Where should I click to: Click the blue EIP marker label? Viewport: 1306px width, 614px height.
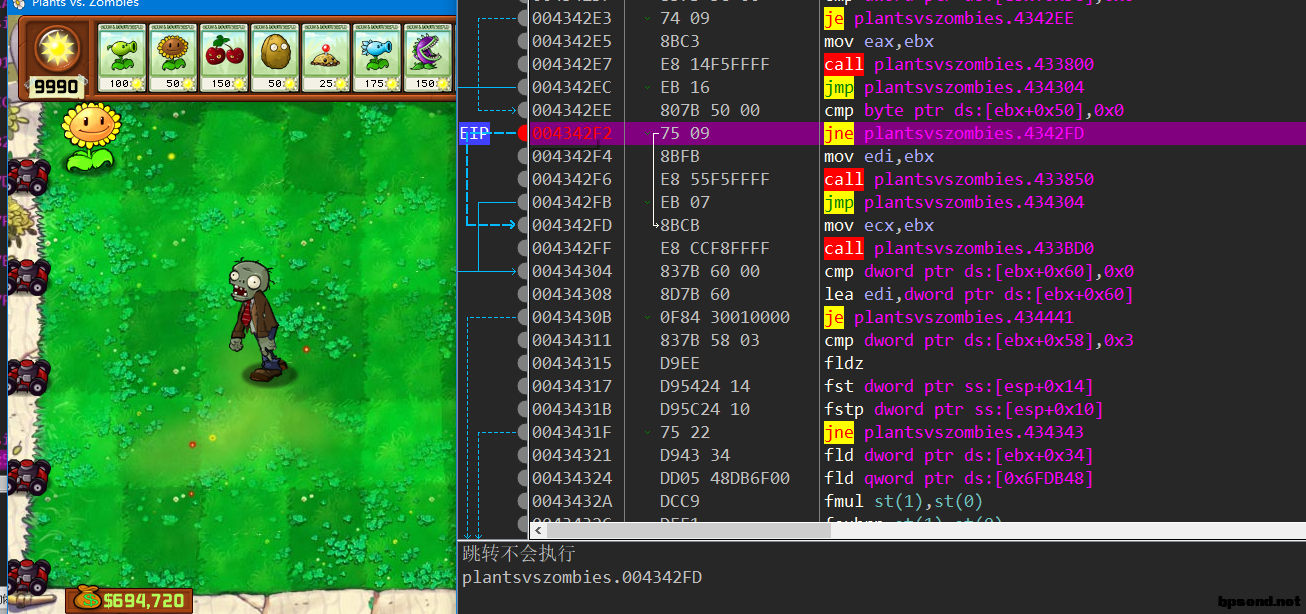[474, 133]
